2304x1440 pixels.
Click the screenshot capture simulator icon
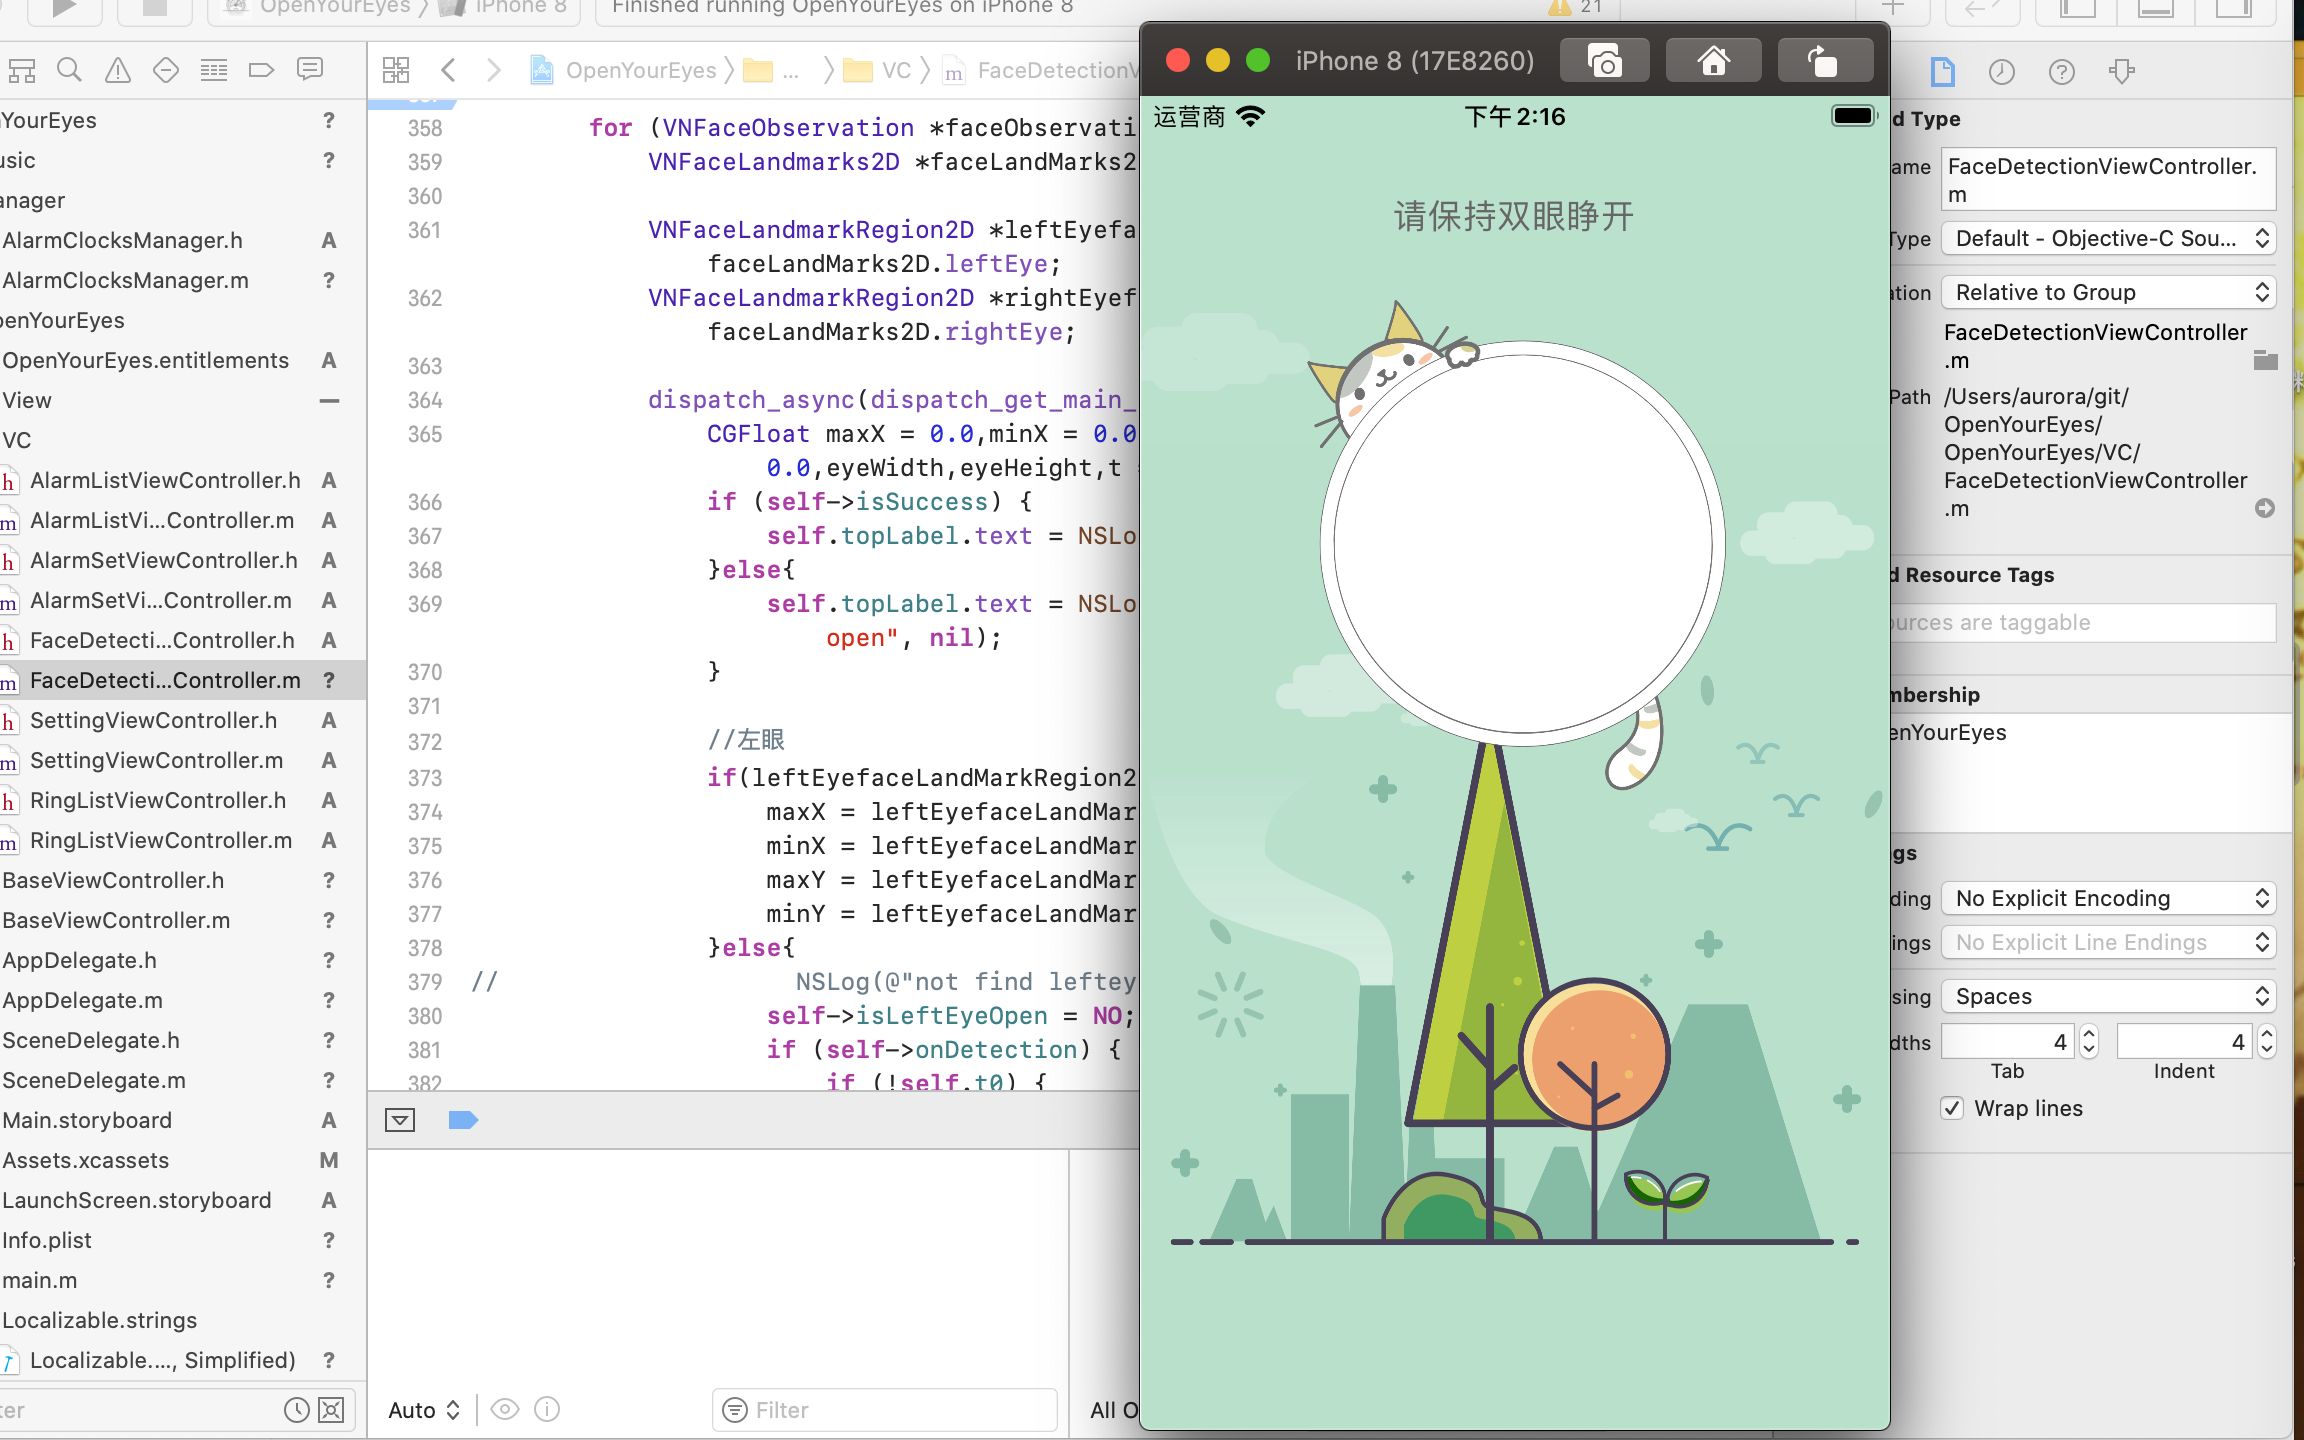point(1604,61)
